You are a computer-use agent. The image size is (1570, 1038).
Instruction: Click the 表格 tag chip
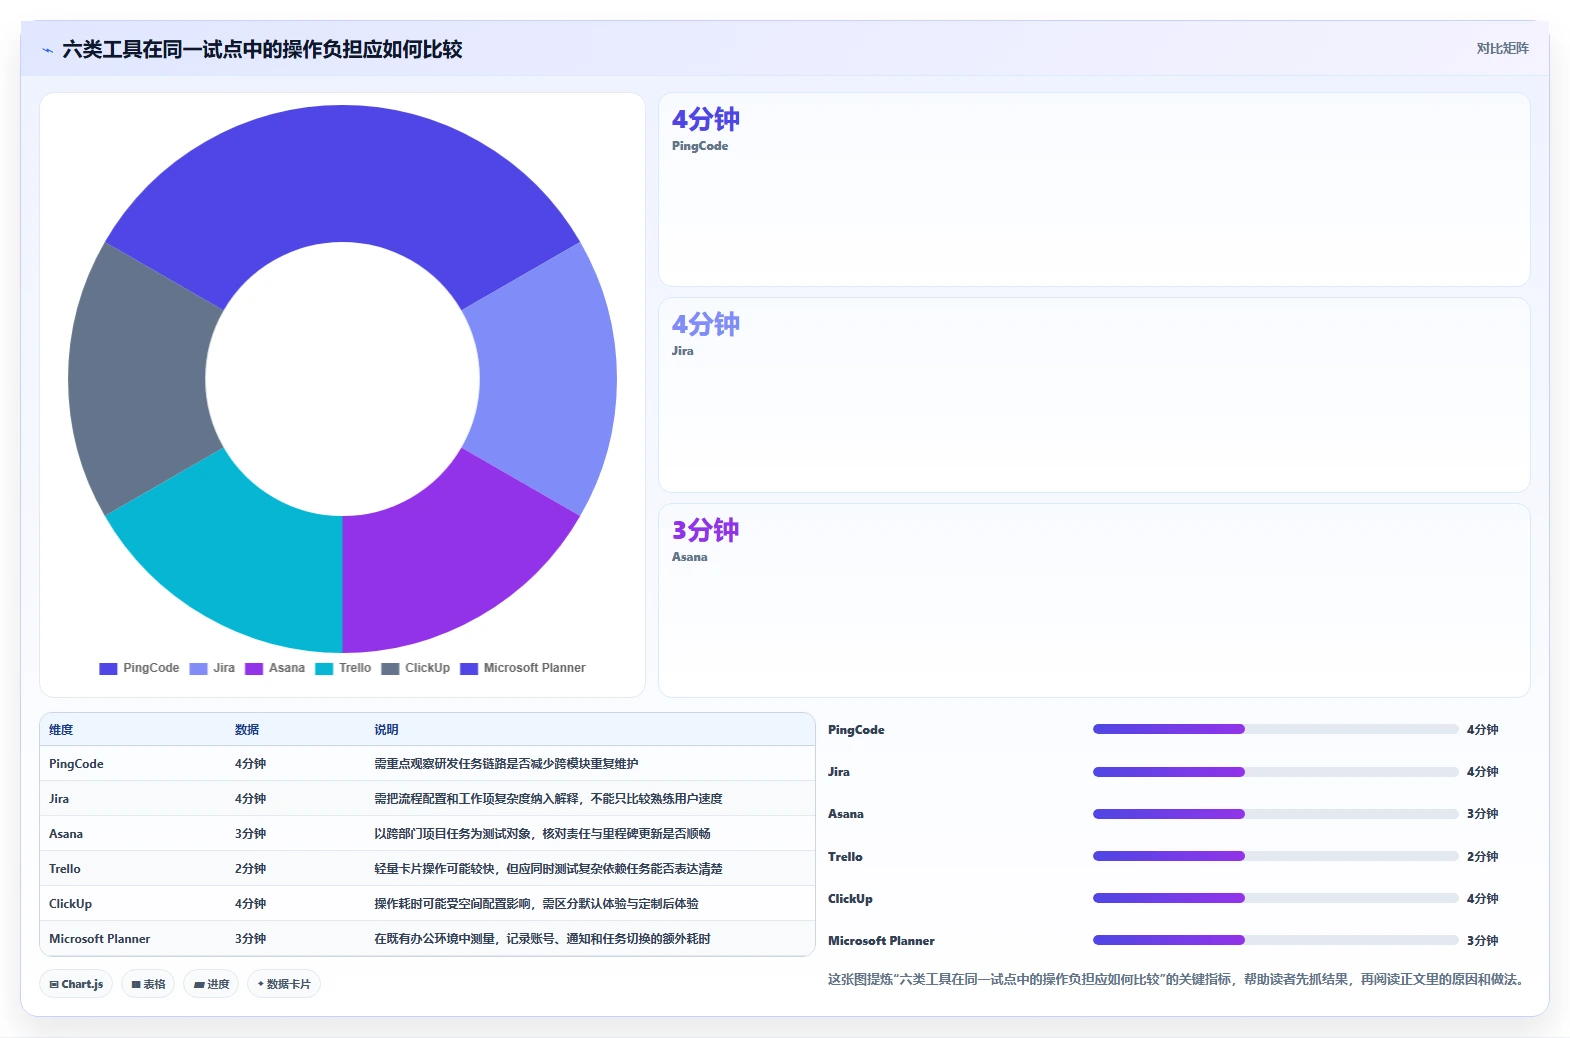tap(148, 984)
